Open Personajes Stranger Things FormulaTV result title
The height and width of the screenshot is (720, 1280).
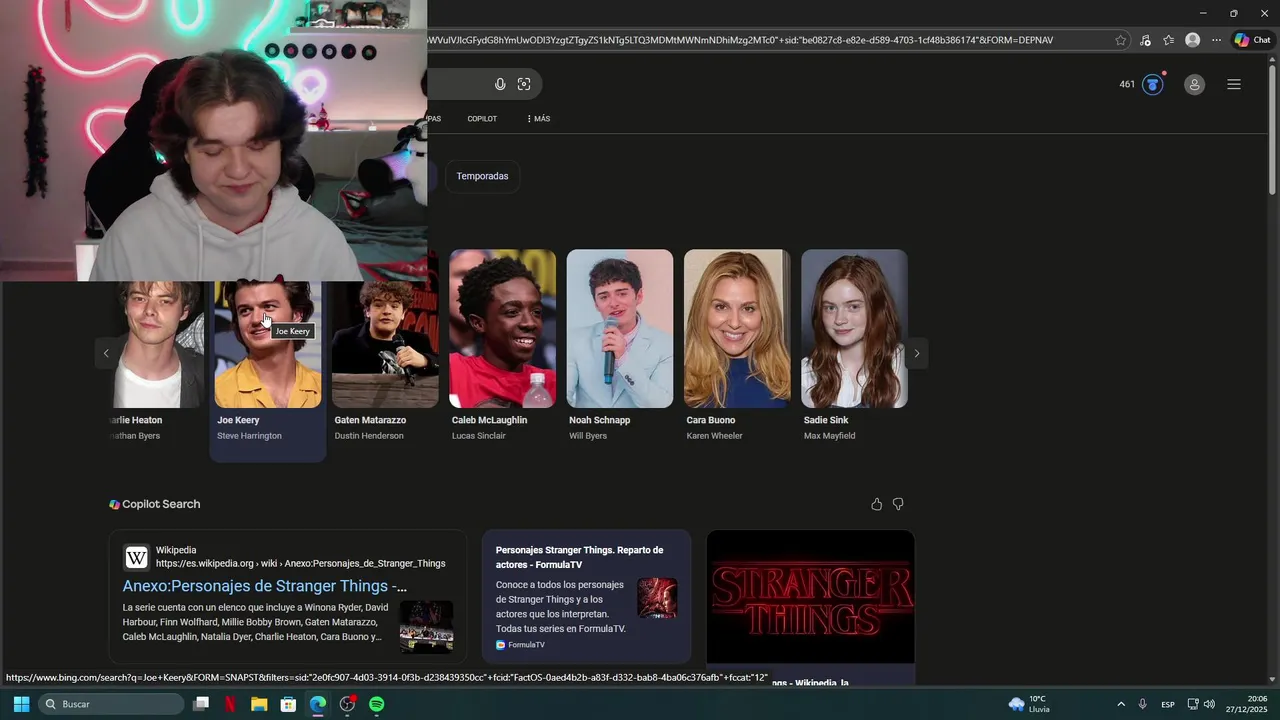click(579, 557)
